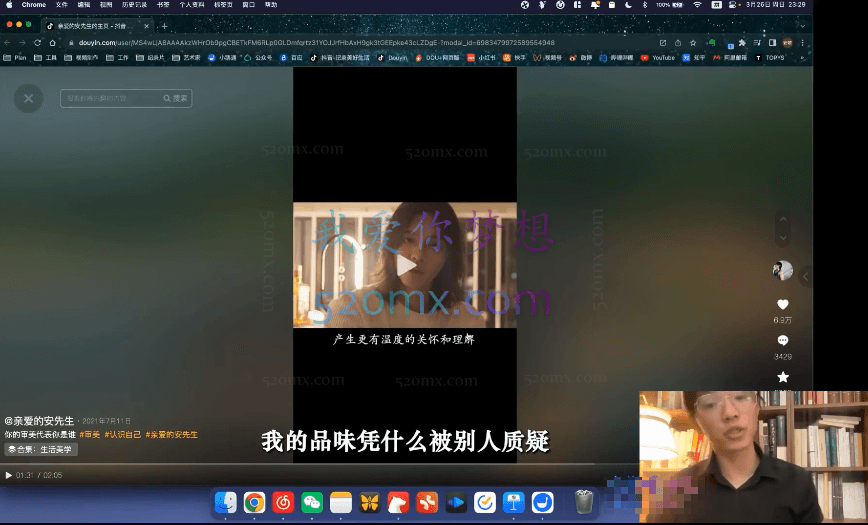Open the 艺术家 bookmarks folder

pos(187,58)
